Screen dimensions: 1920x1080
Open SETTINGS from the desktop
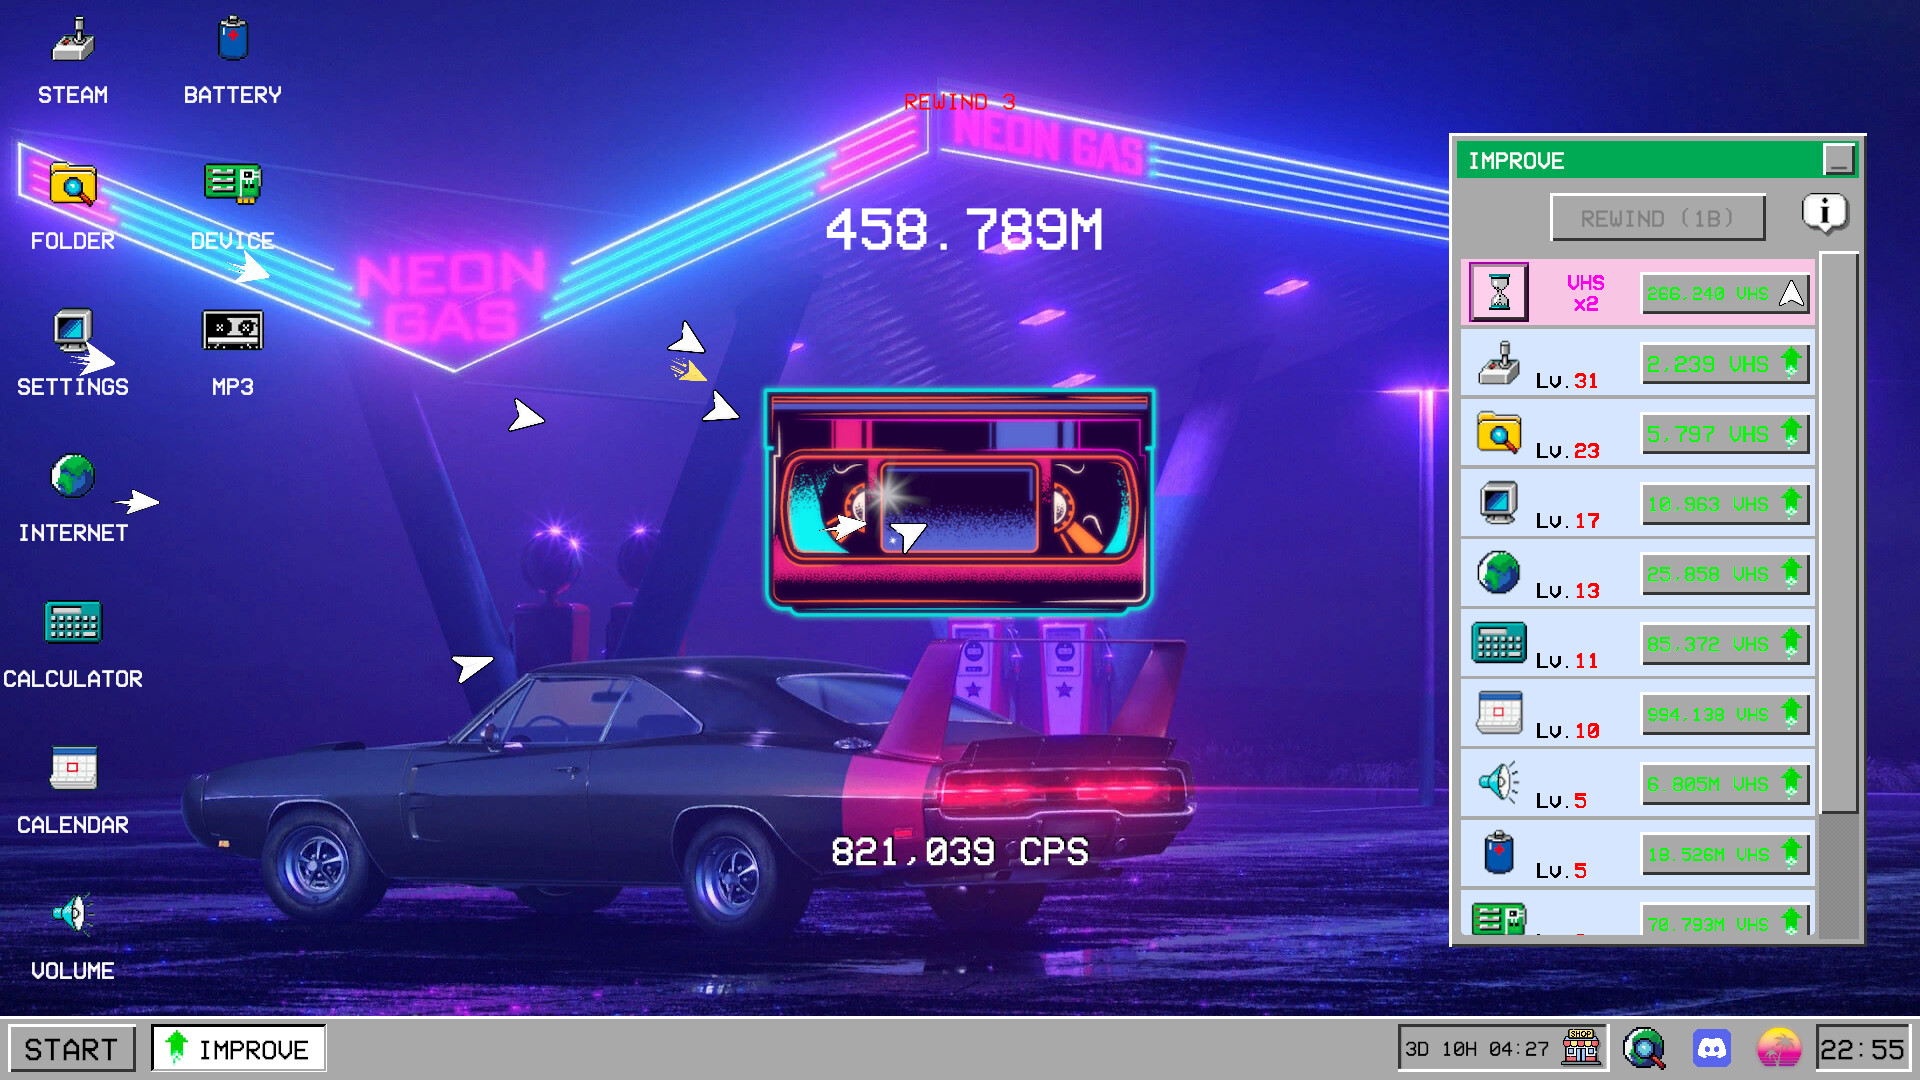[71, 330]
